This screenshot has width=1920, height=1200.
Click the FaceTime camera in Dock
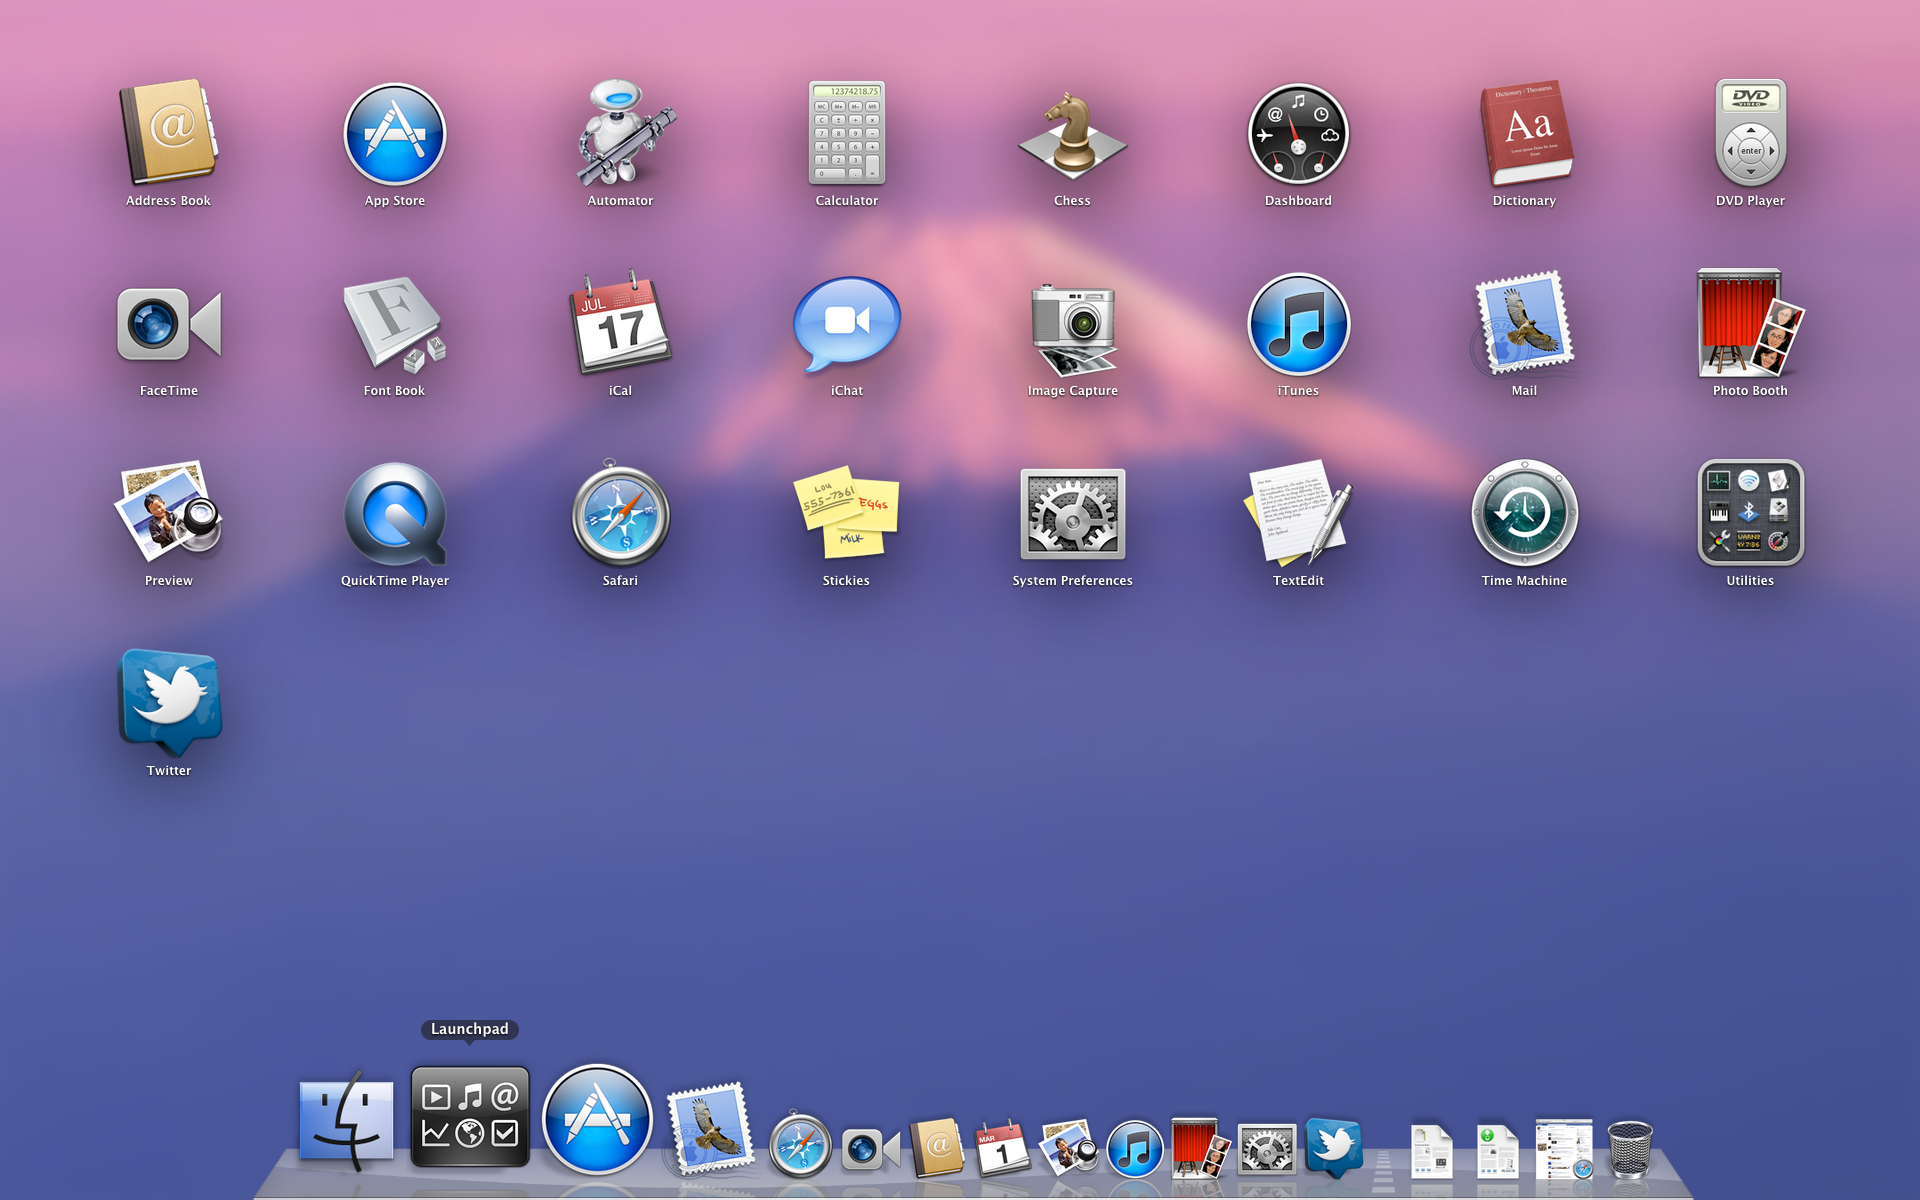coord(870,1149)
